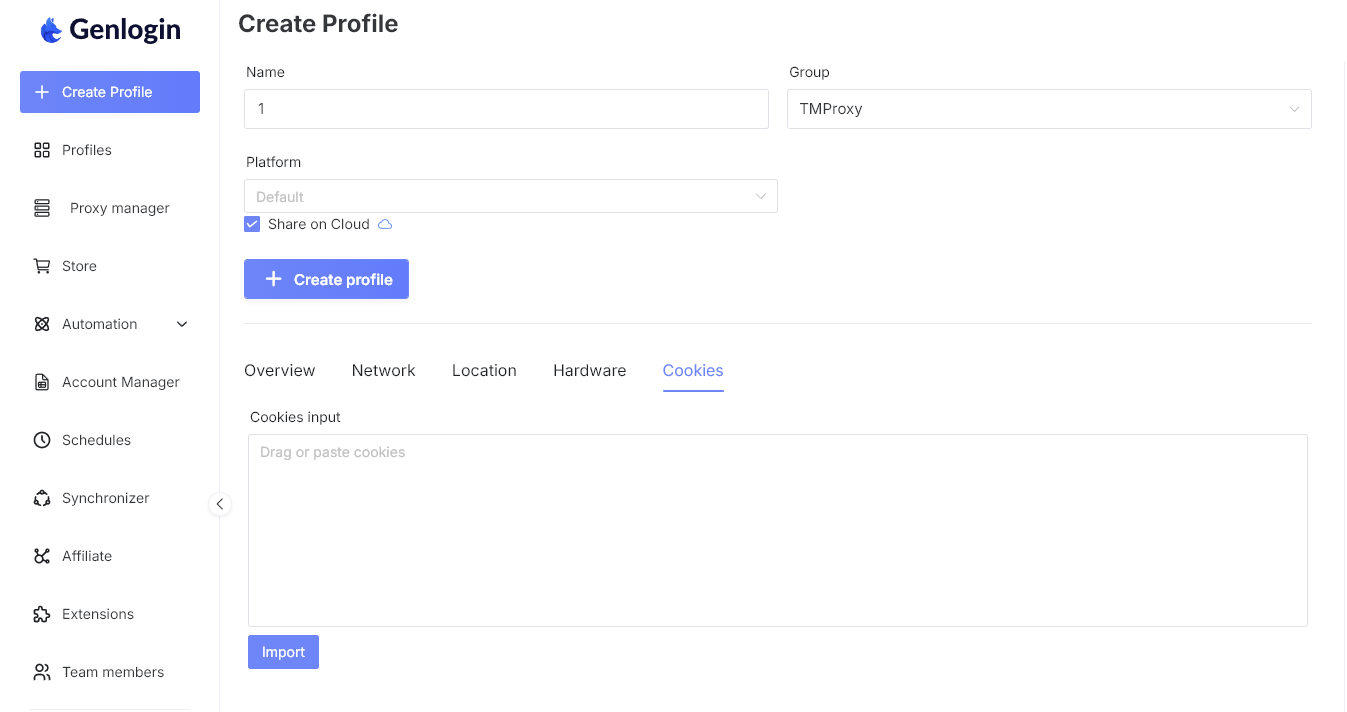The image size is (1347, 712).
Task: Uncheck the Share on Cloud checkbox
Action: [252, 224]
